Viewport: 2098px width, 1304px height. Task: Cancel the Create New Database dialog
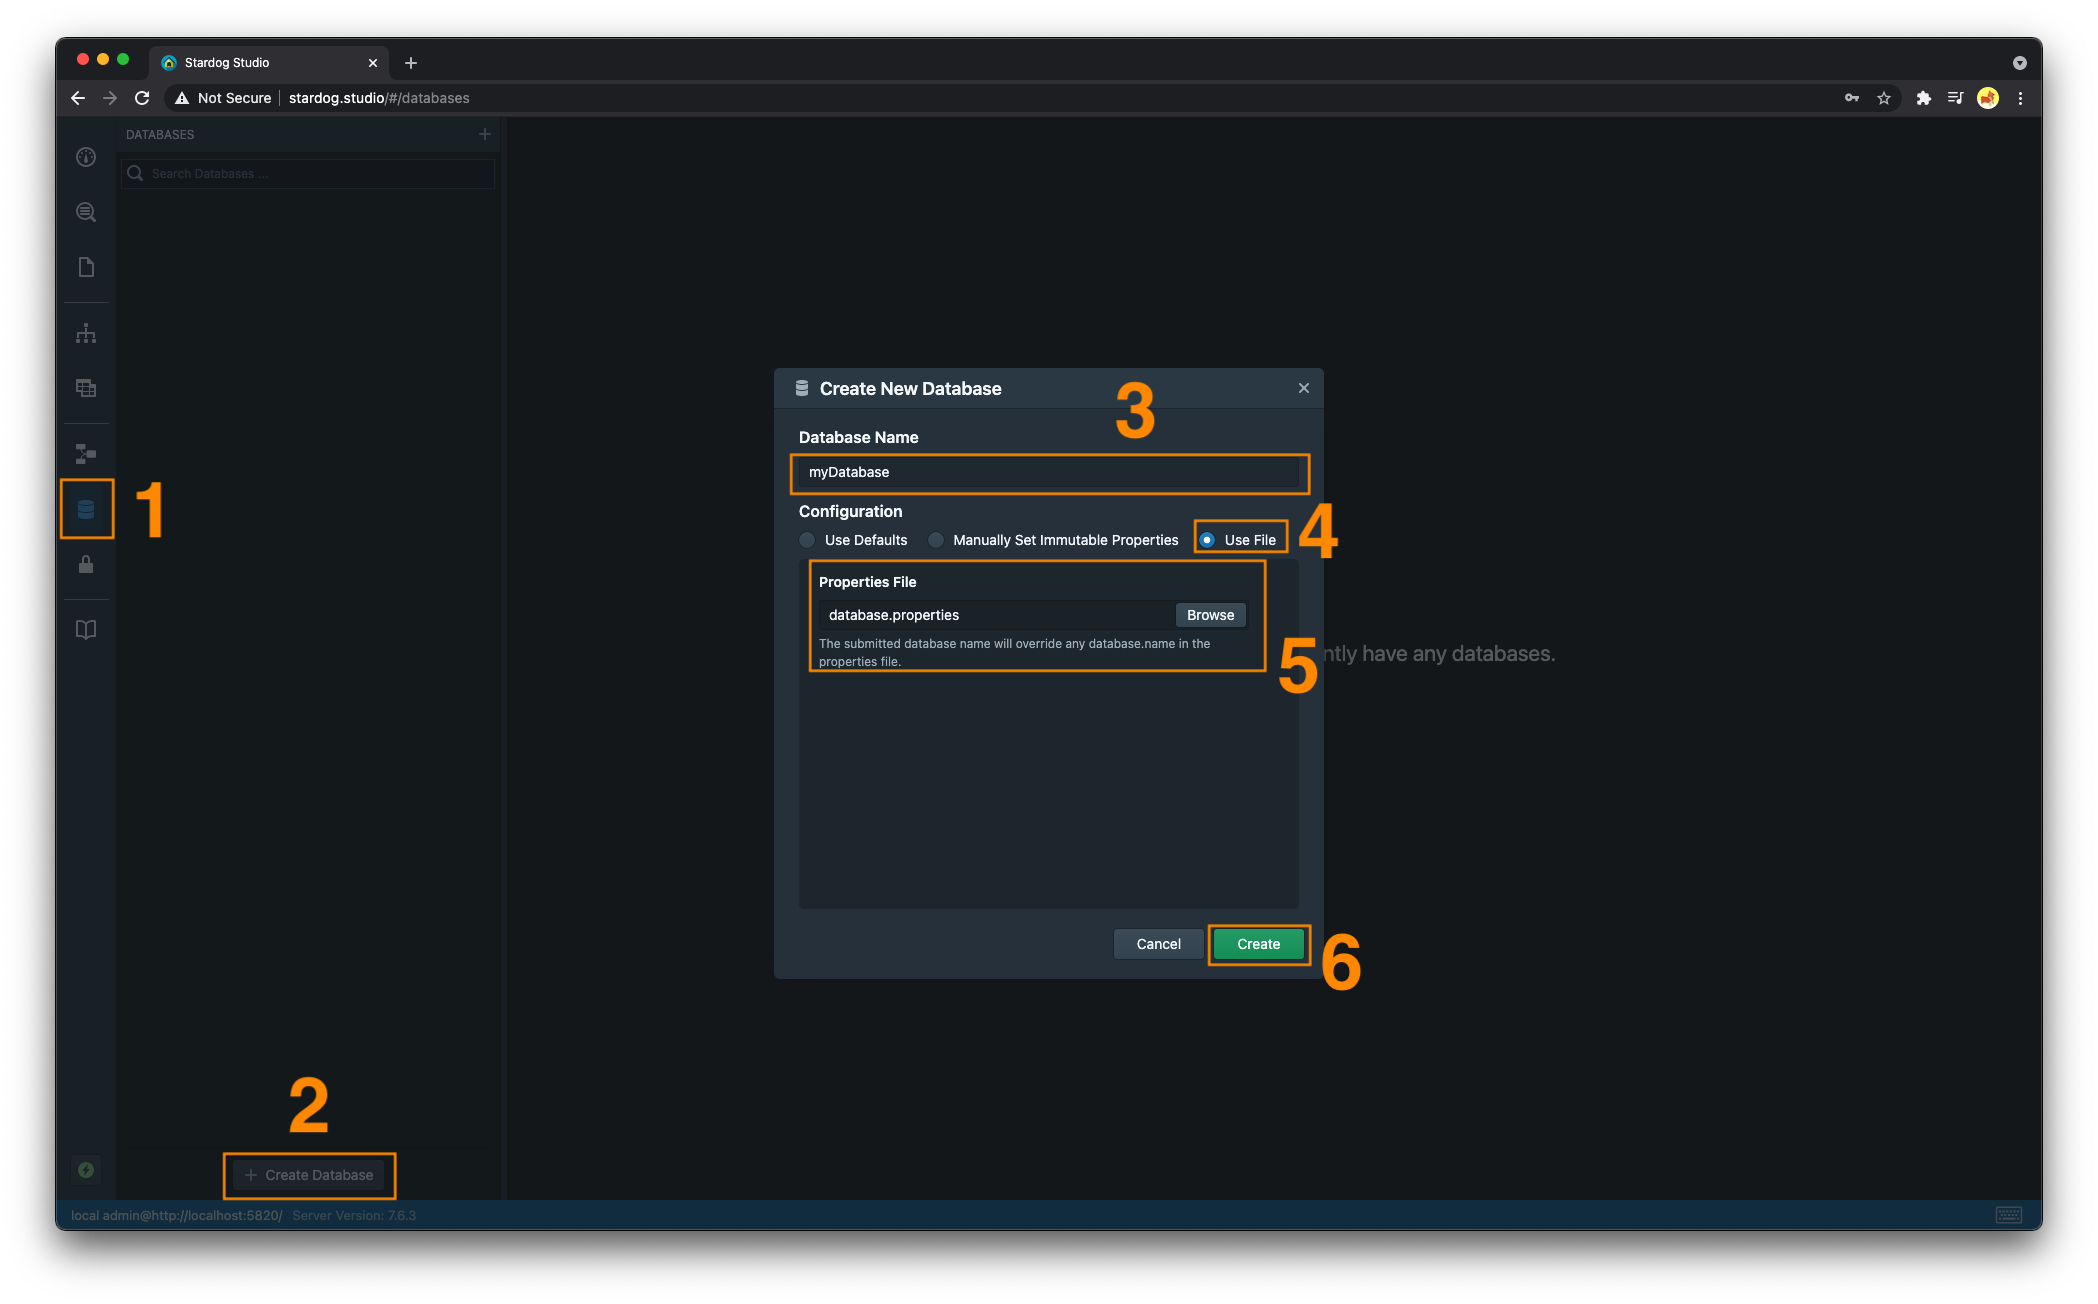(1158, 944)
